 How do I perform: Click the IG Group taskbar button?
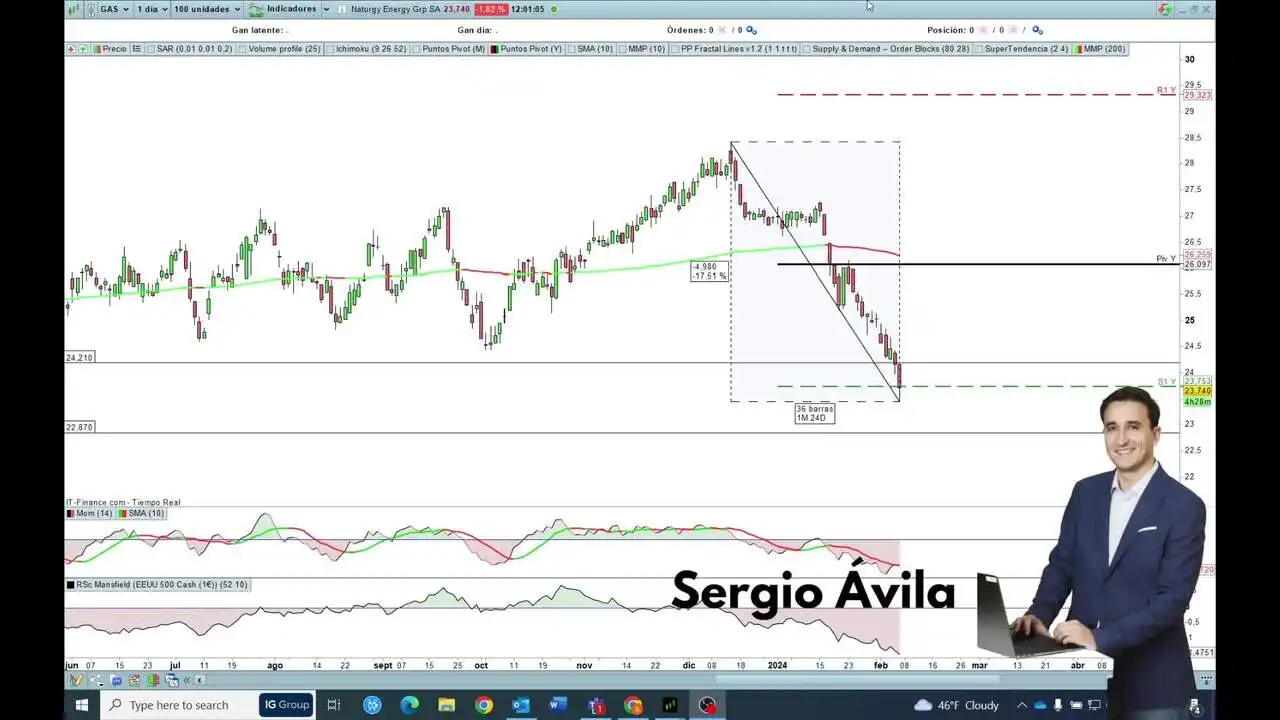click(x=287, y=705)
